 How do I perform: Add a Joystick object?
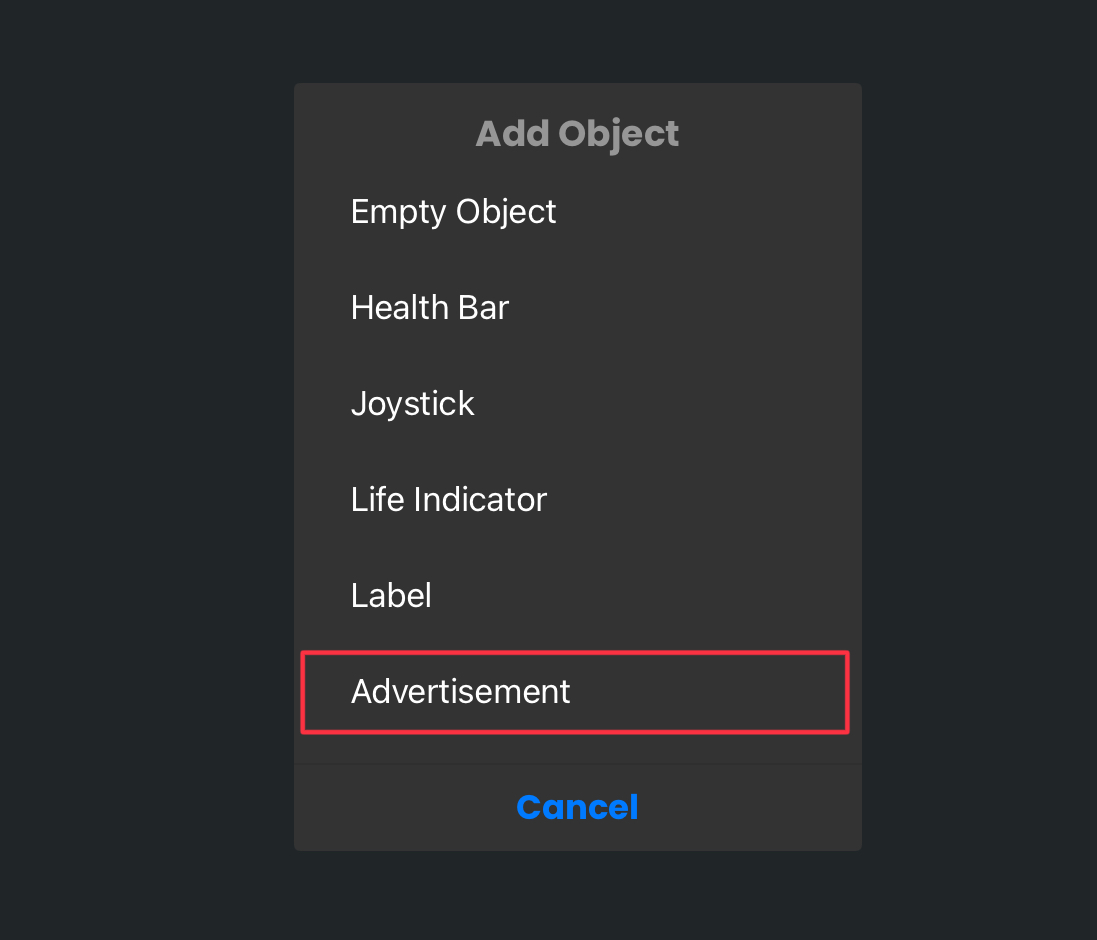577,404
